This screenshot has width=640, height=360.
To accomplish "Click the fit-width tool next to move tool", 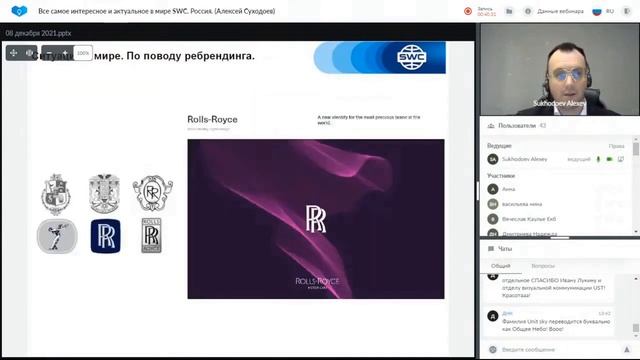I will pos(29,53).
